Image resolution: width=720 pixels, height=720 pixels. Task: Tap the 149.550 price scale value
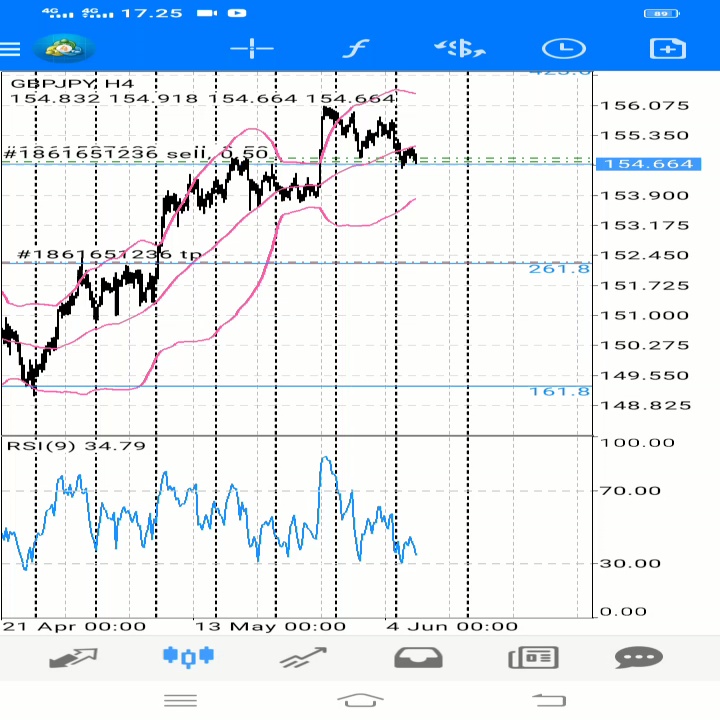[645, 376]
